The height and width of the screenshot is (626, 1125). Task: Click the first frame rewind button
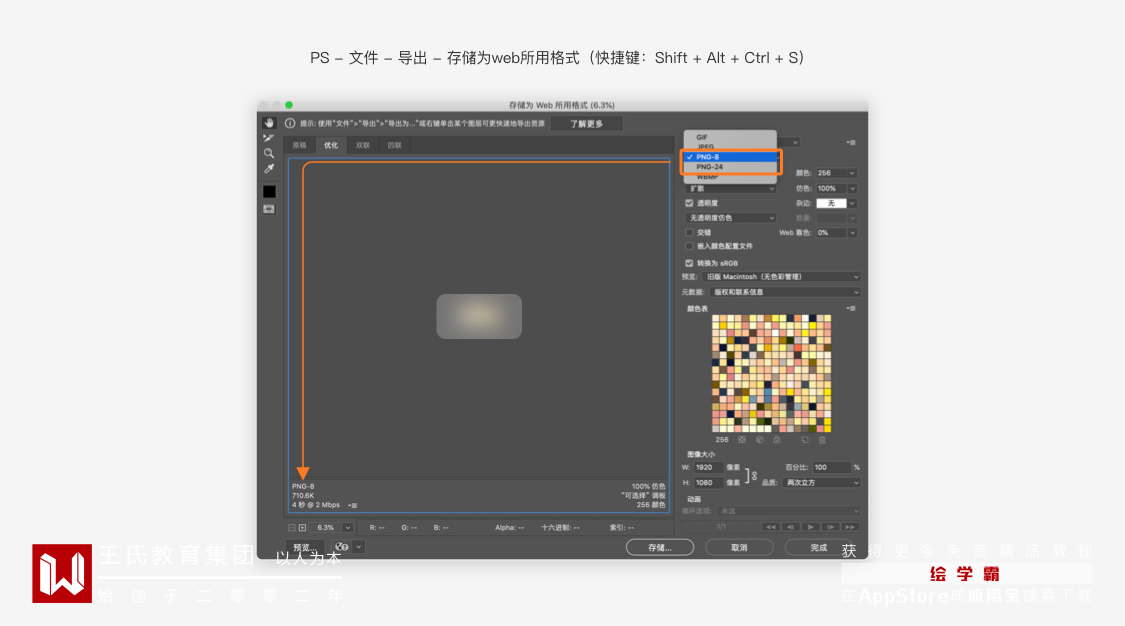pos(771,527)
